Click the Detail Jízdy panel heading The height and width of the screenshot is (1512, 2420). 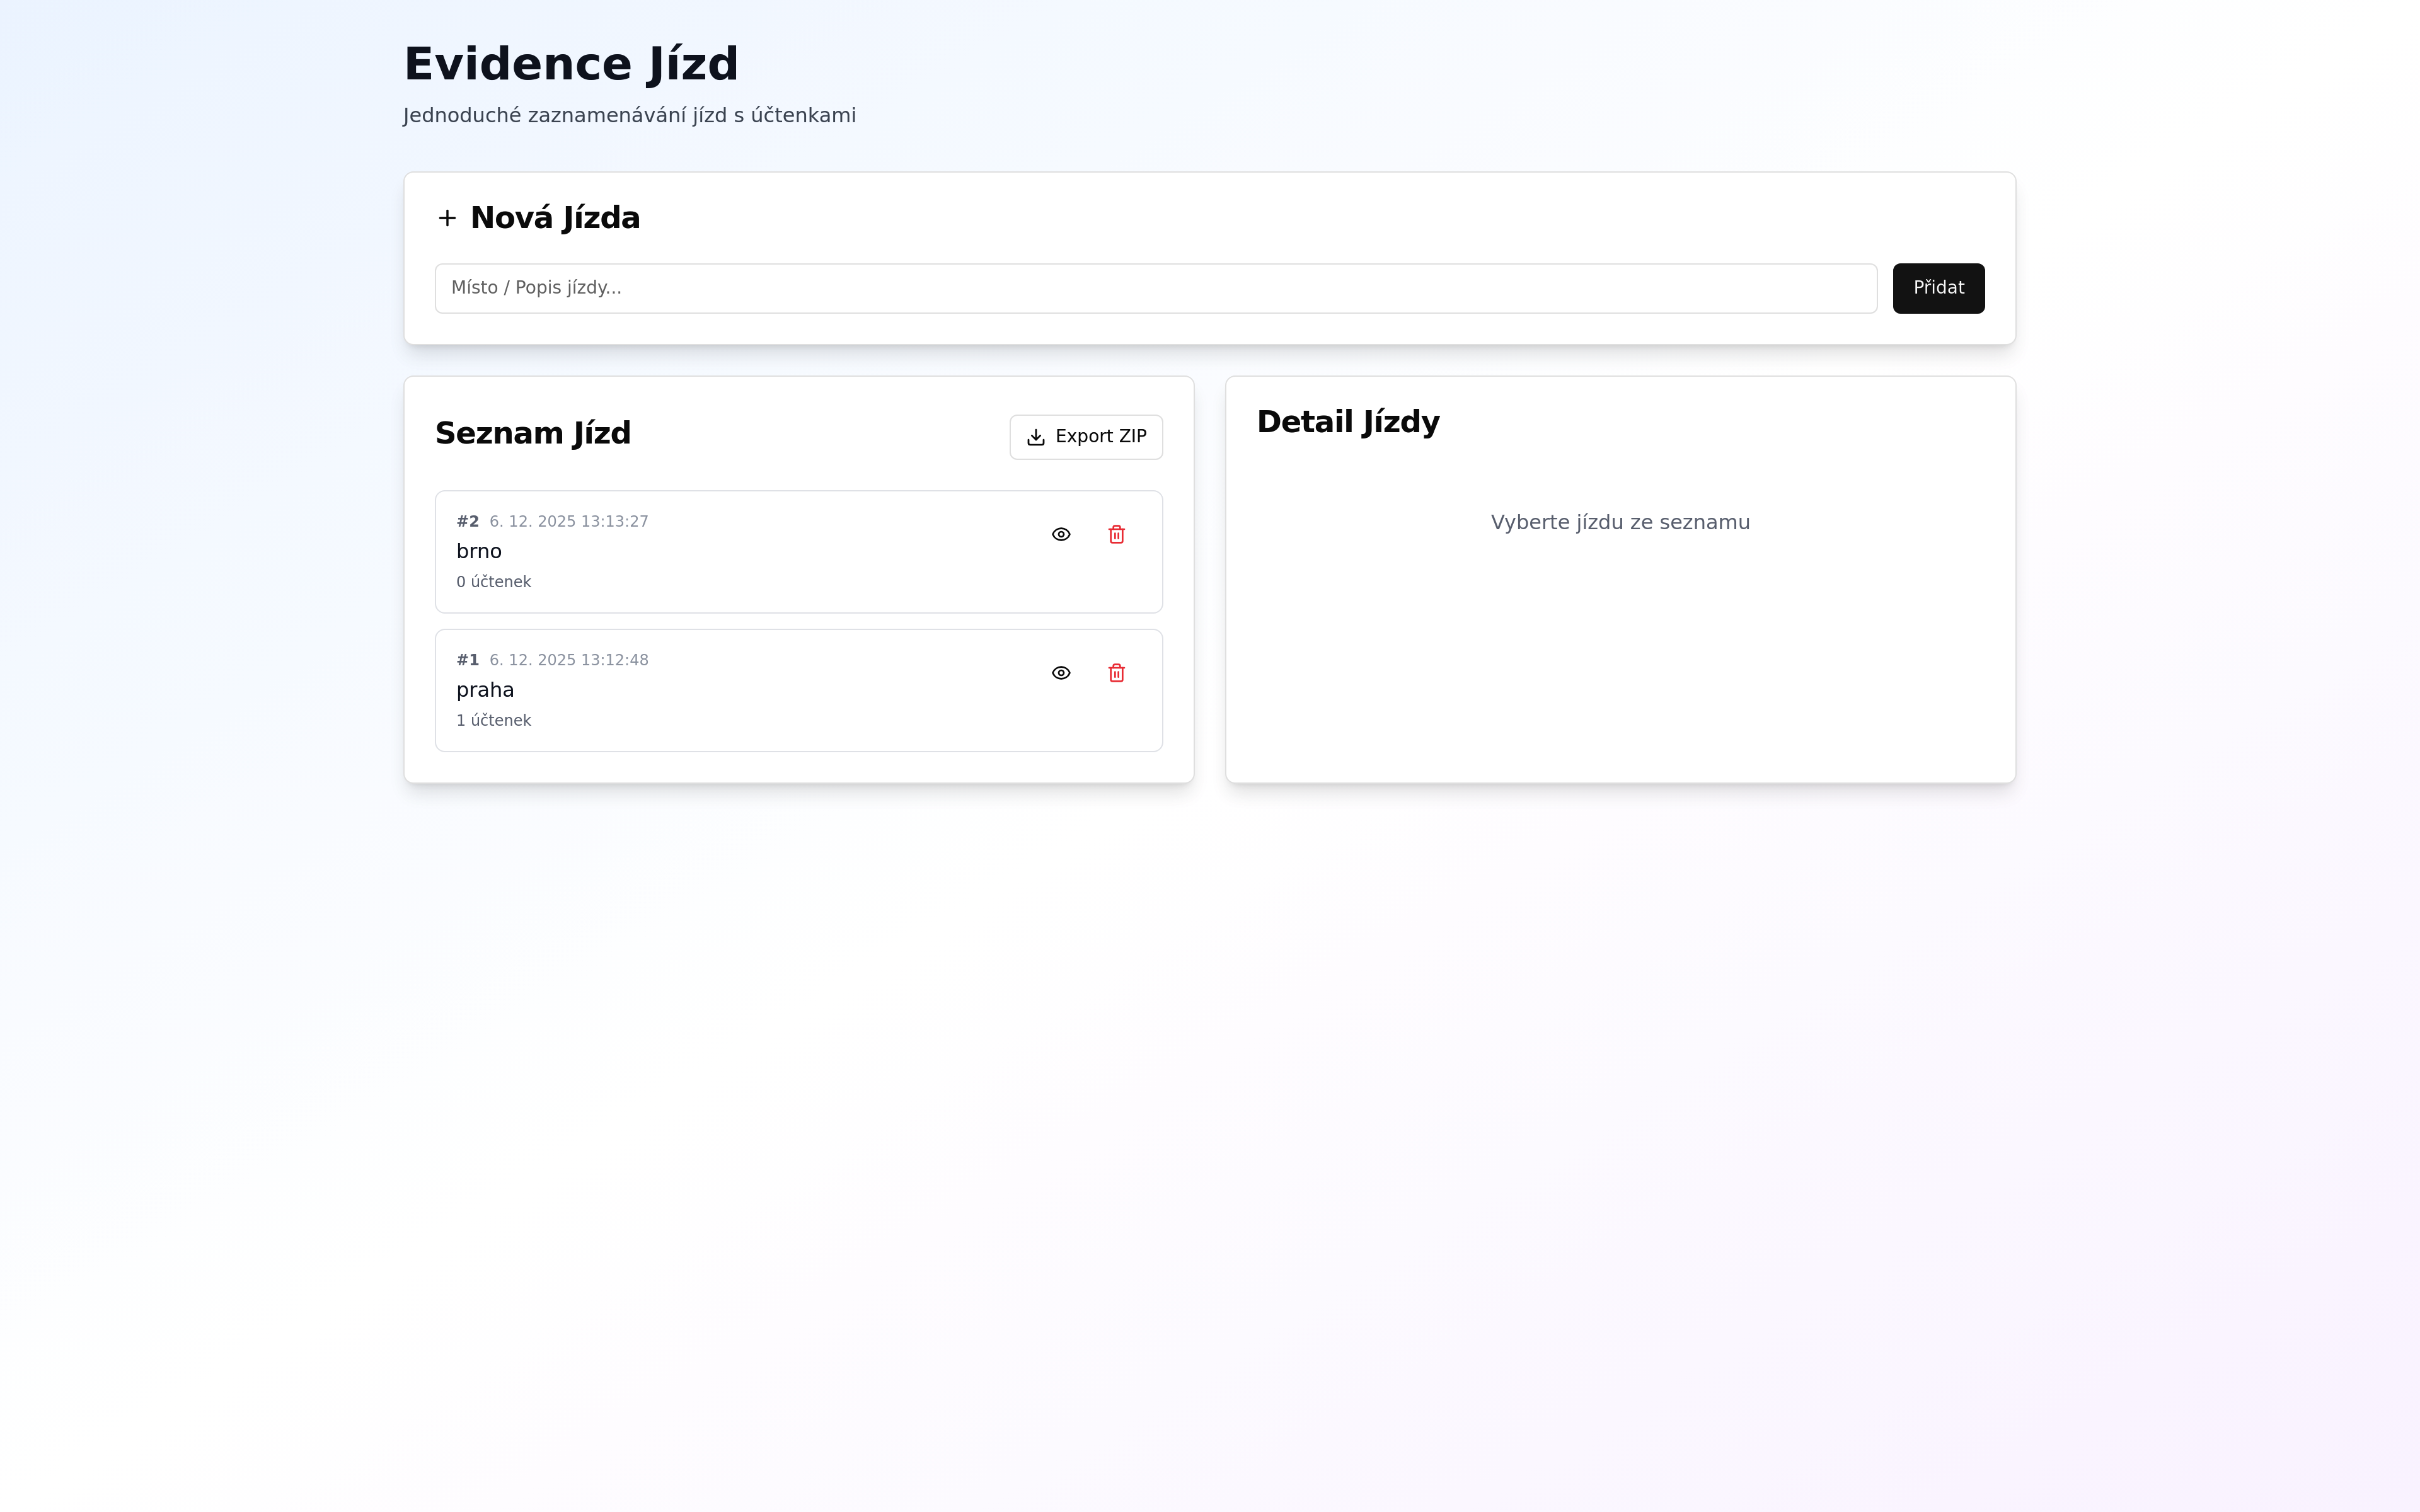(1348, 422)
